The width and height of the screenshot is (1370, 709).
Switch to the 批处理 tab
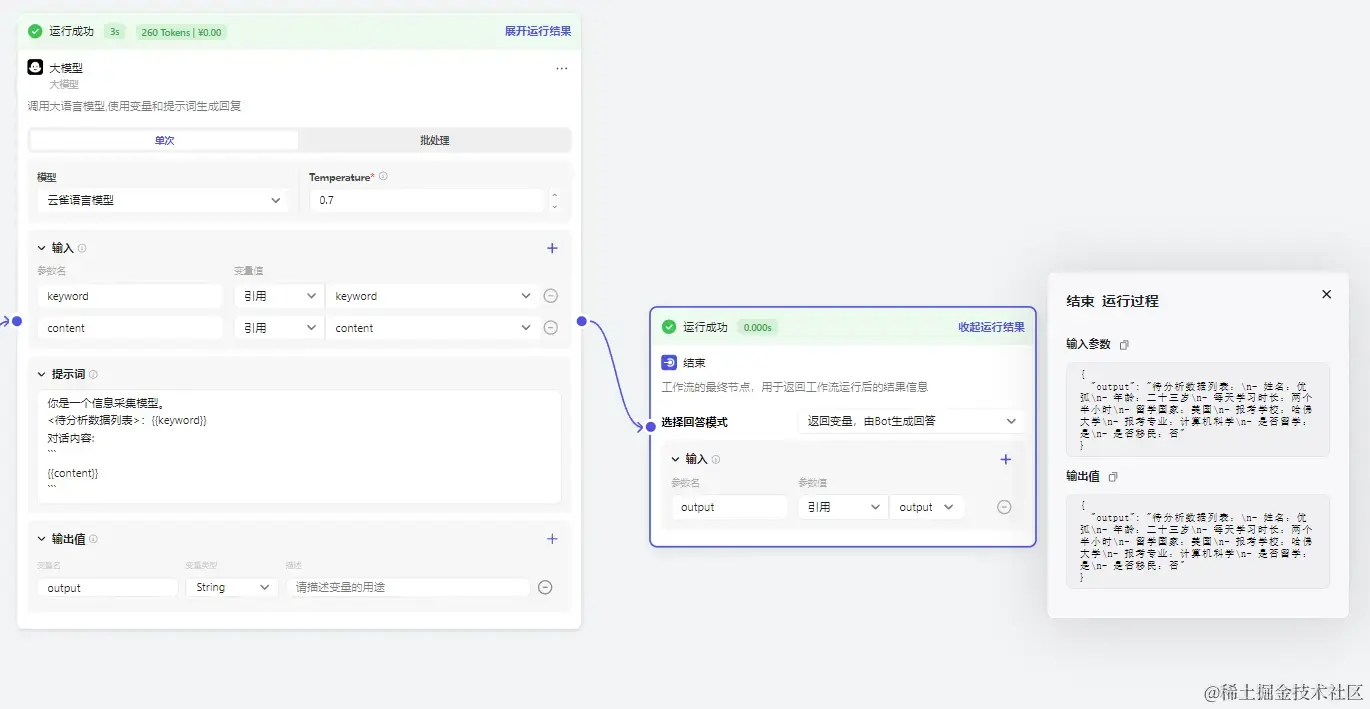coord(434,140)
